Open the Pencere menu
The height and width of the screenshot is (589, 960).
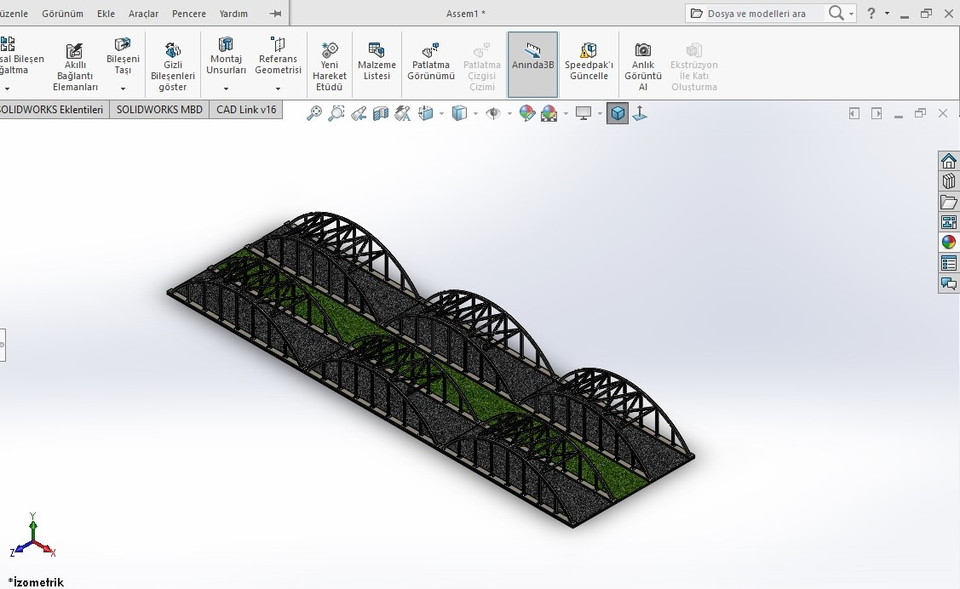pyautogui.click(x=188, y=13)
